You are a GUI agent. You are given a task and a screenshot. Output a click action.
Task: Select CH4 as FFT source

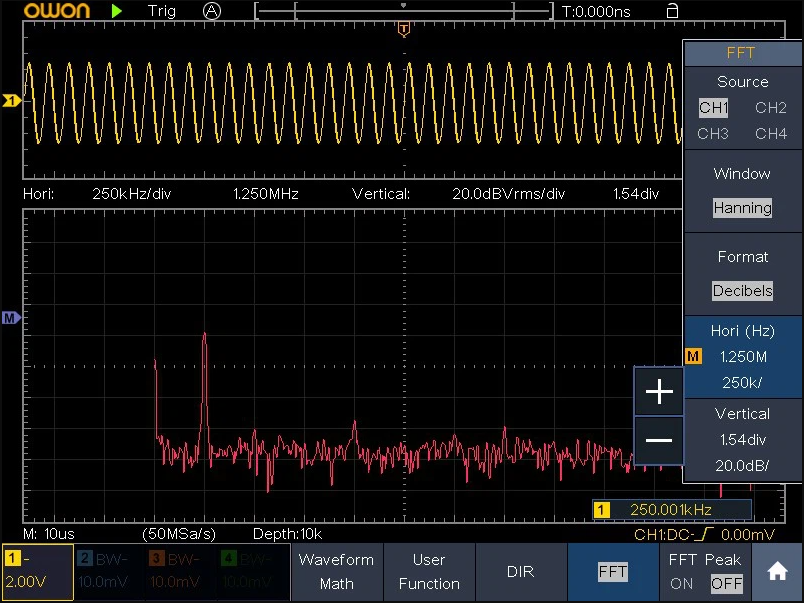tap(770, 133)
